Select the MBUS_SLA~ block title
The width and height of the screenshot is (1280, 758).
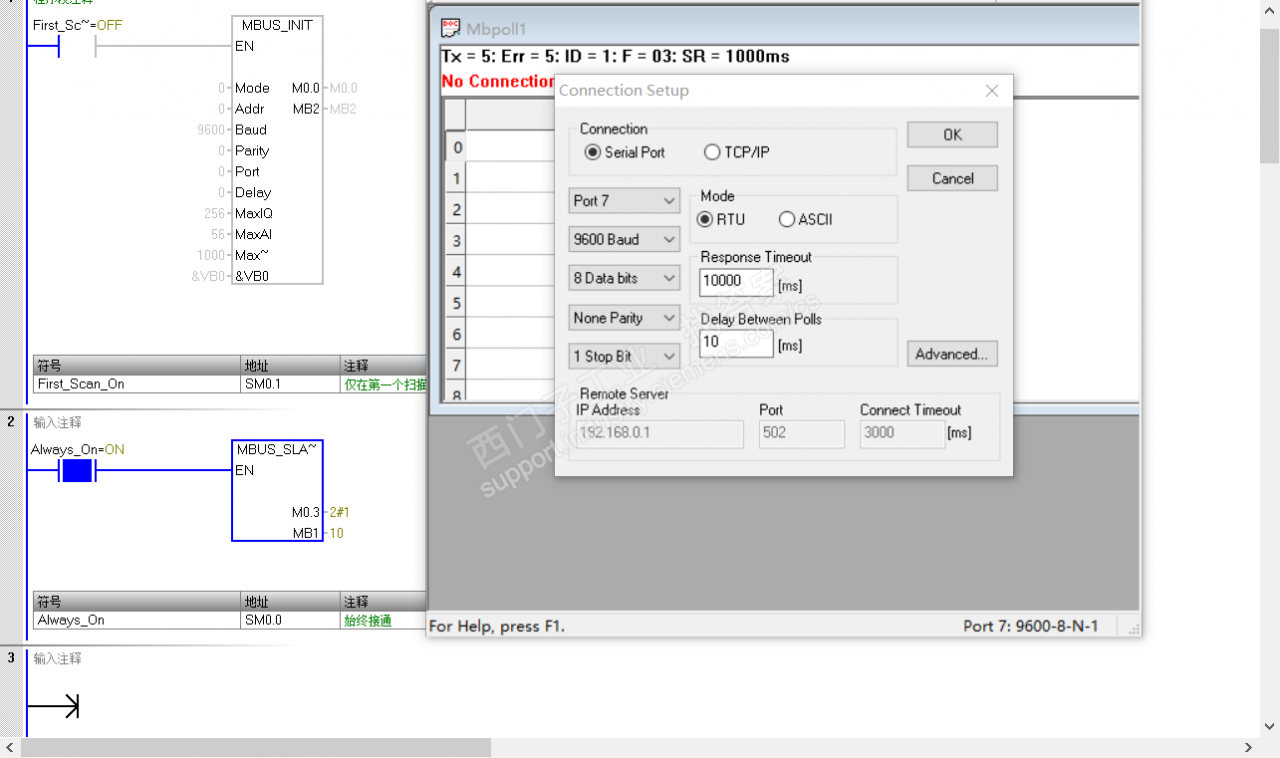tap(277, 450)
